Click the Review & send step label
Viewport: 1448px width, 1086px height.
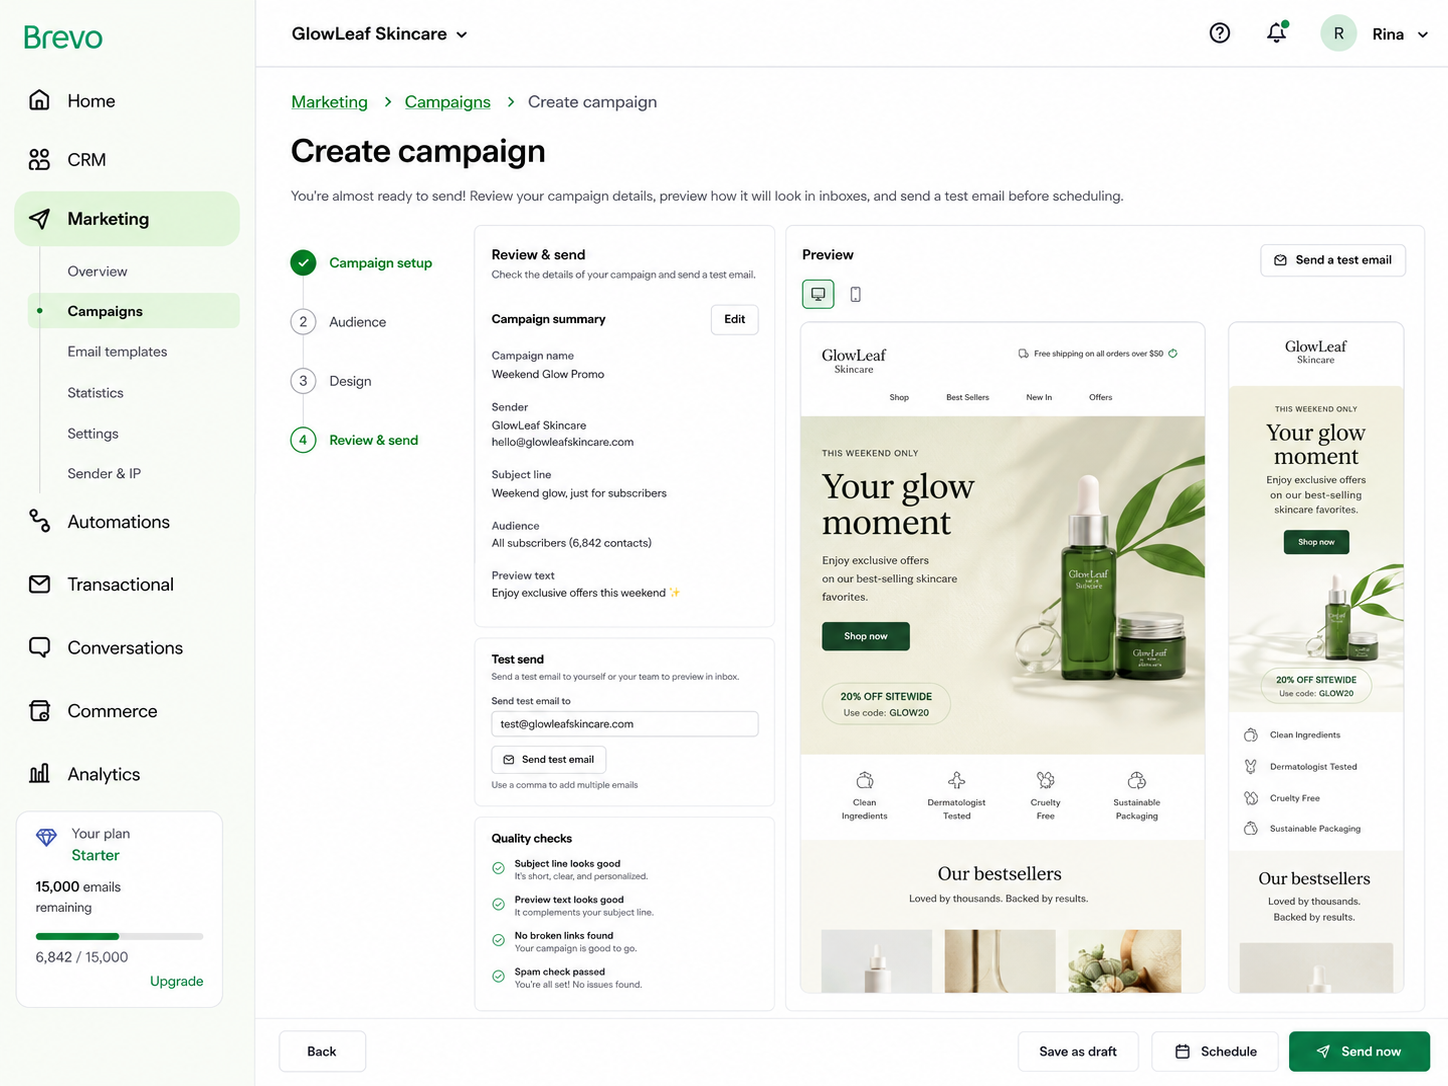[x=374, y=440]
